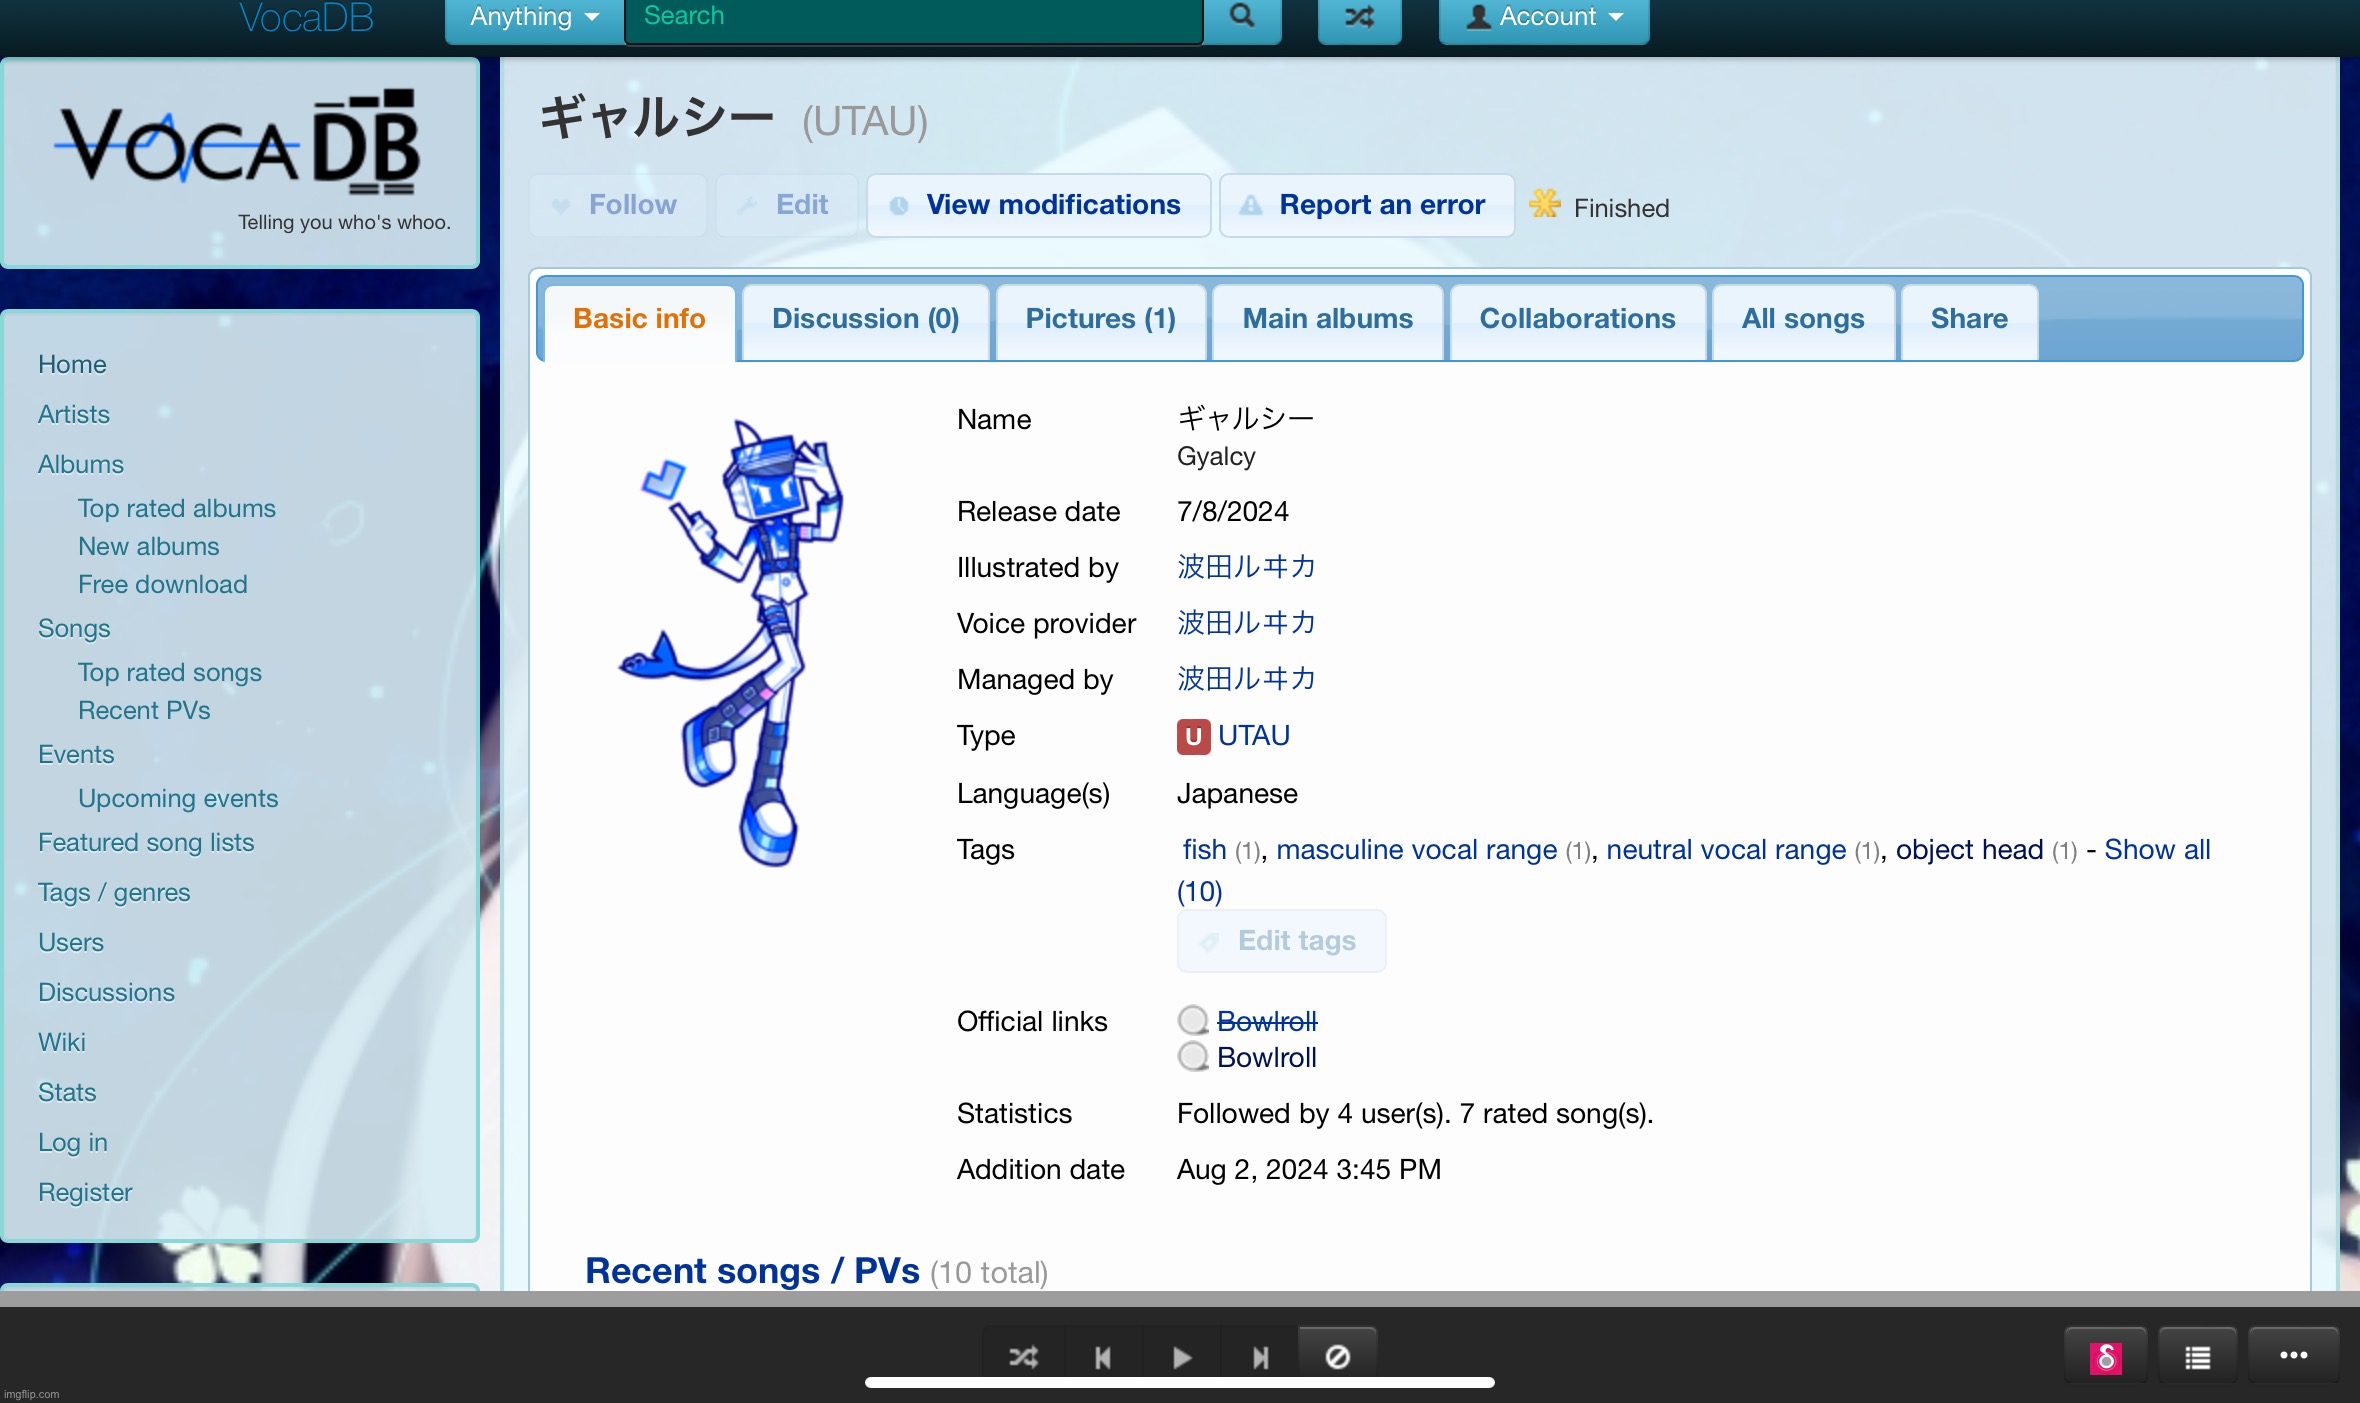Screen dimensions: 2360x1403
Task: Open the object head tag
Action: pos(1969,850)
